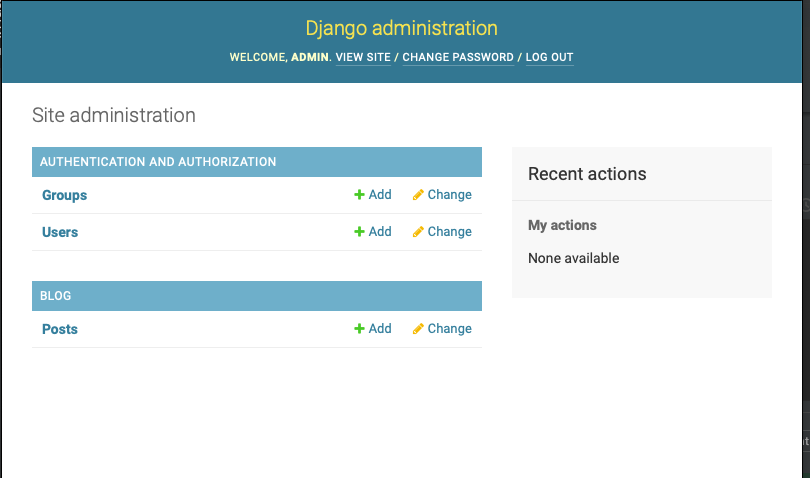Screen dimensions: 810x478
Task: Click the View Site link
Action: 363,58
